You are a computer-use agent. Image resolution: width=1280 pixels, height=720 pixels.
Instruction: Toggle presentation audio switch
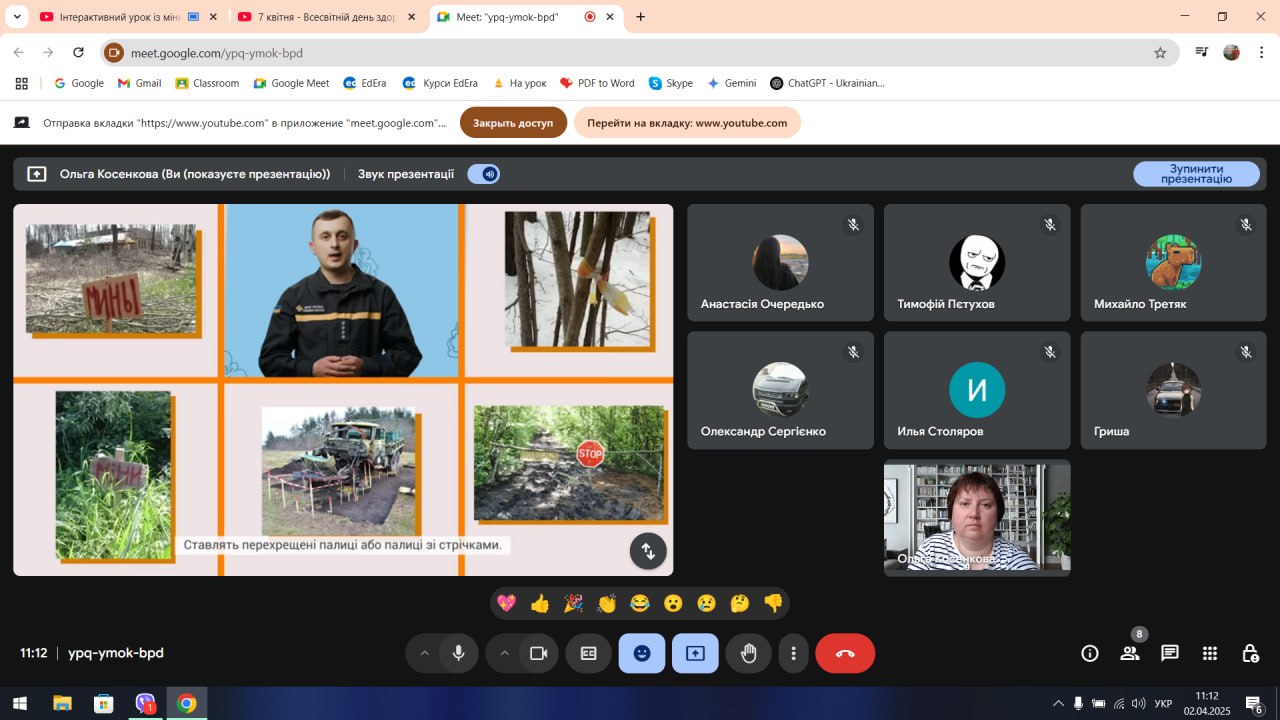(x=484, y=174)
